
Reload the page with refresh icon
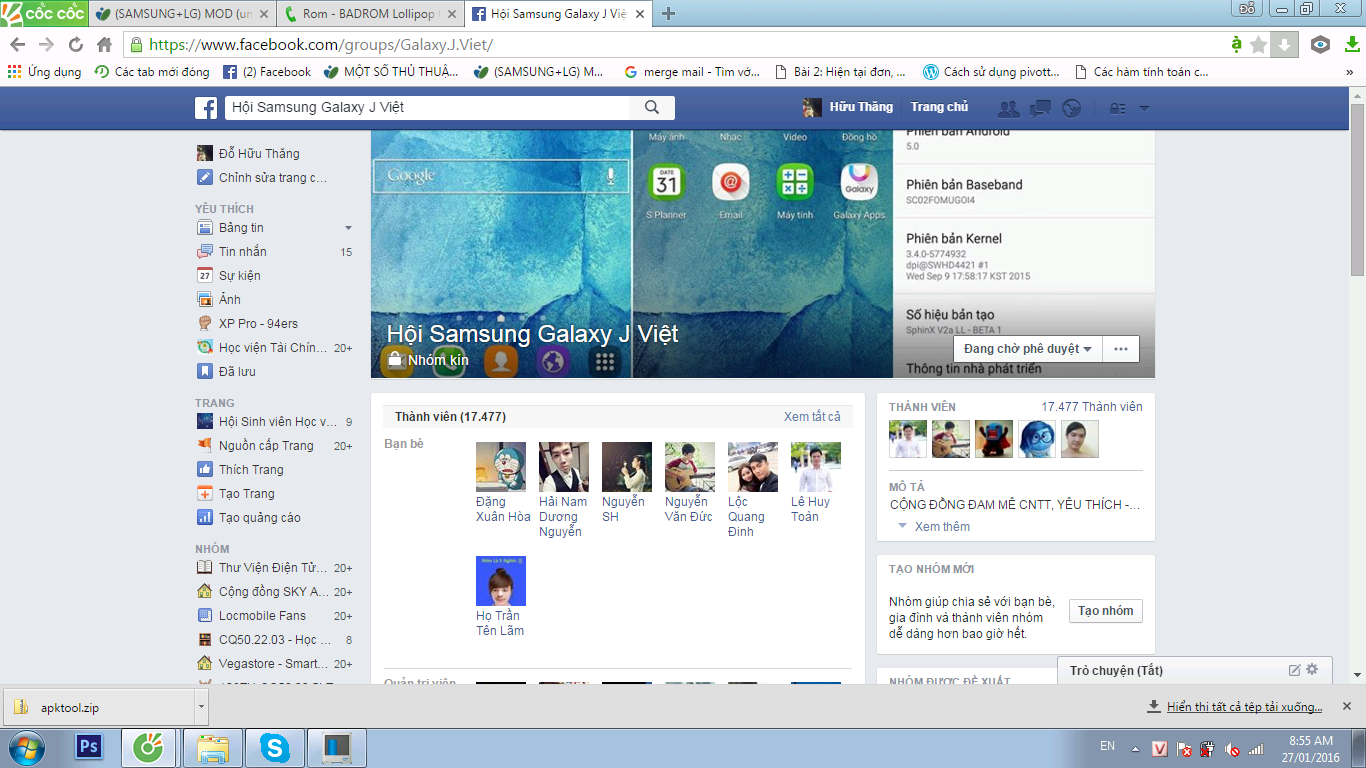tap(75, 45)
